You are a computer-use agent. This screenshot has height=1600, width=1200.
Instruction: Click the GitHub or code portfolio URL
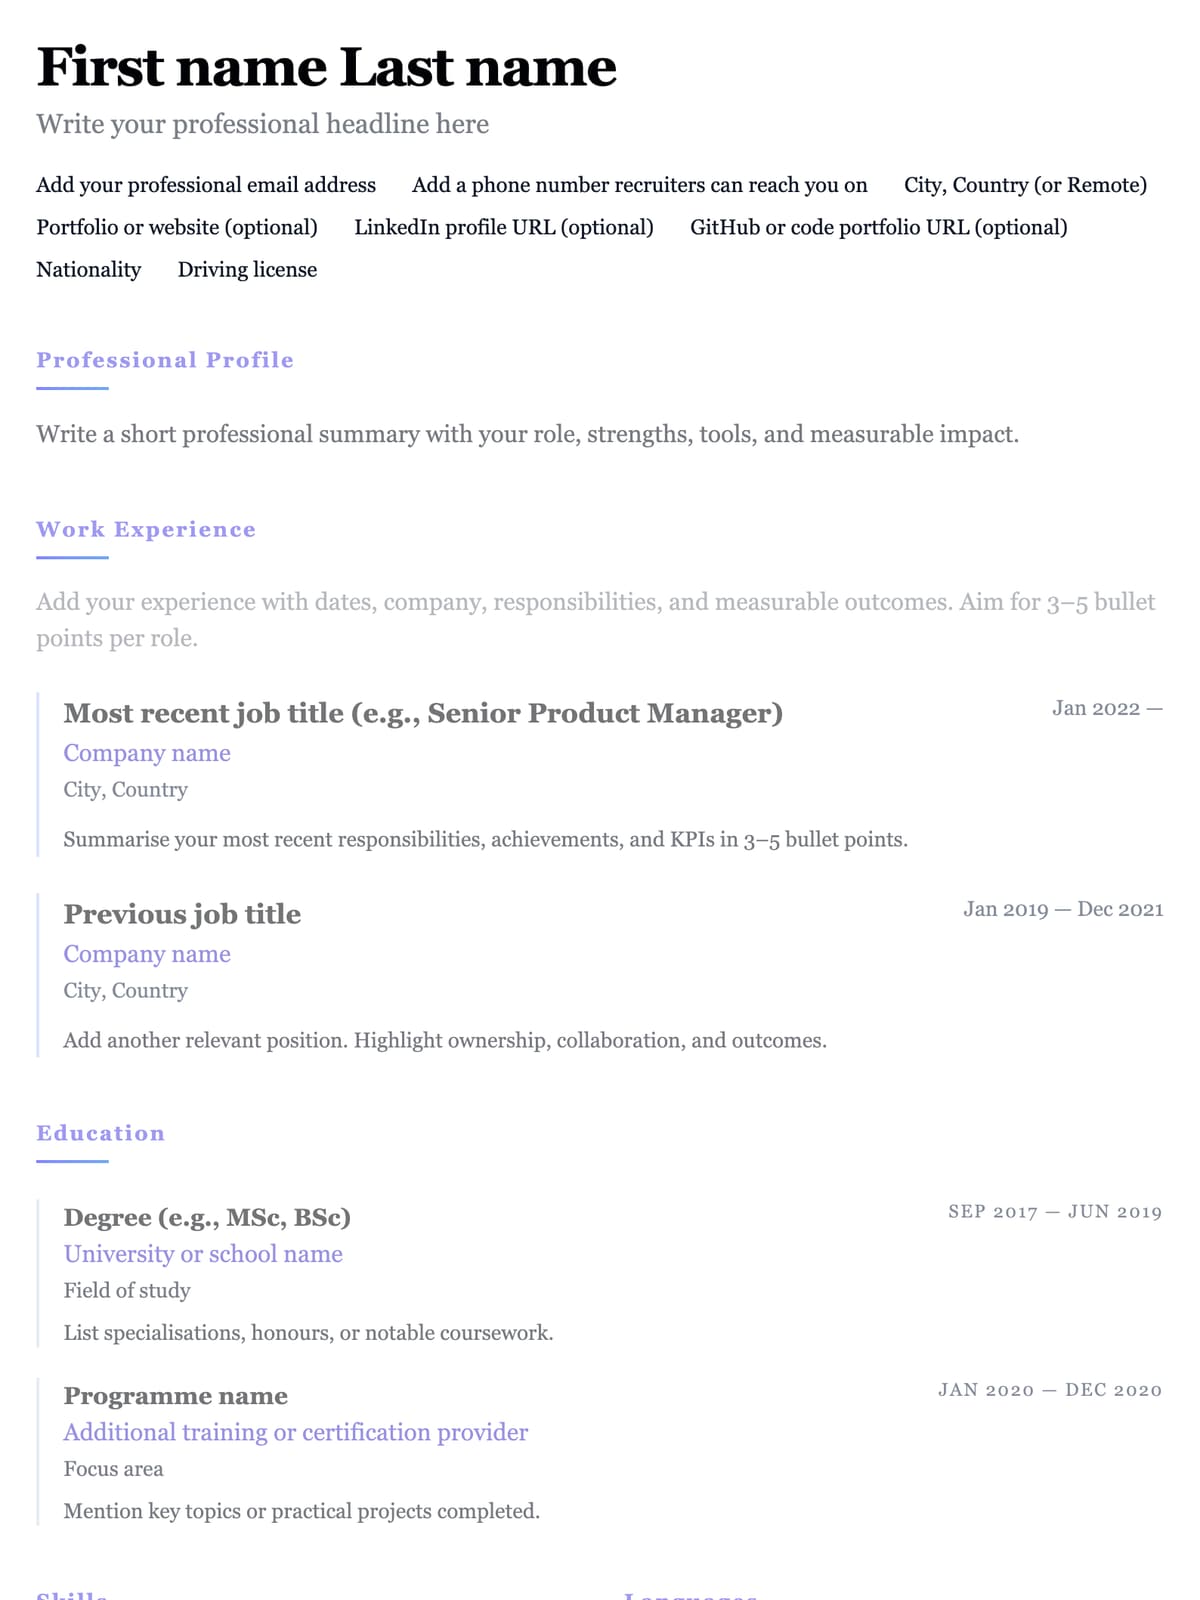(878, 227)
